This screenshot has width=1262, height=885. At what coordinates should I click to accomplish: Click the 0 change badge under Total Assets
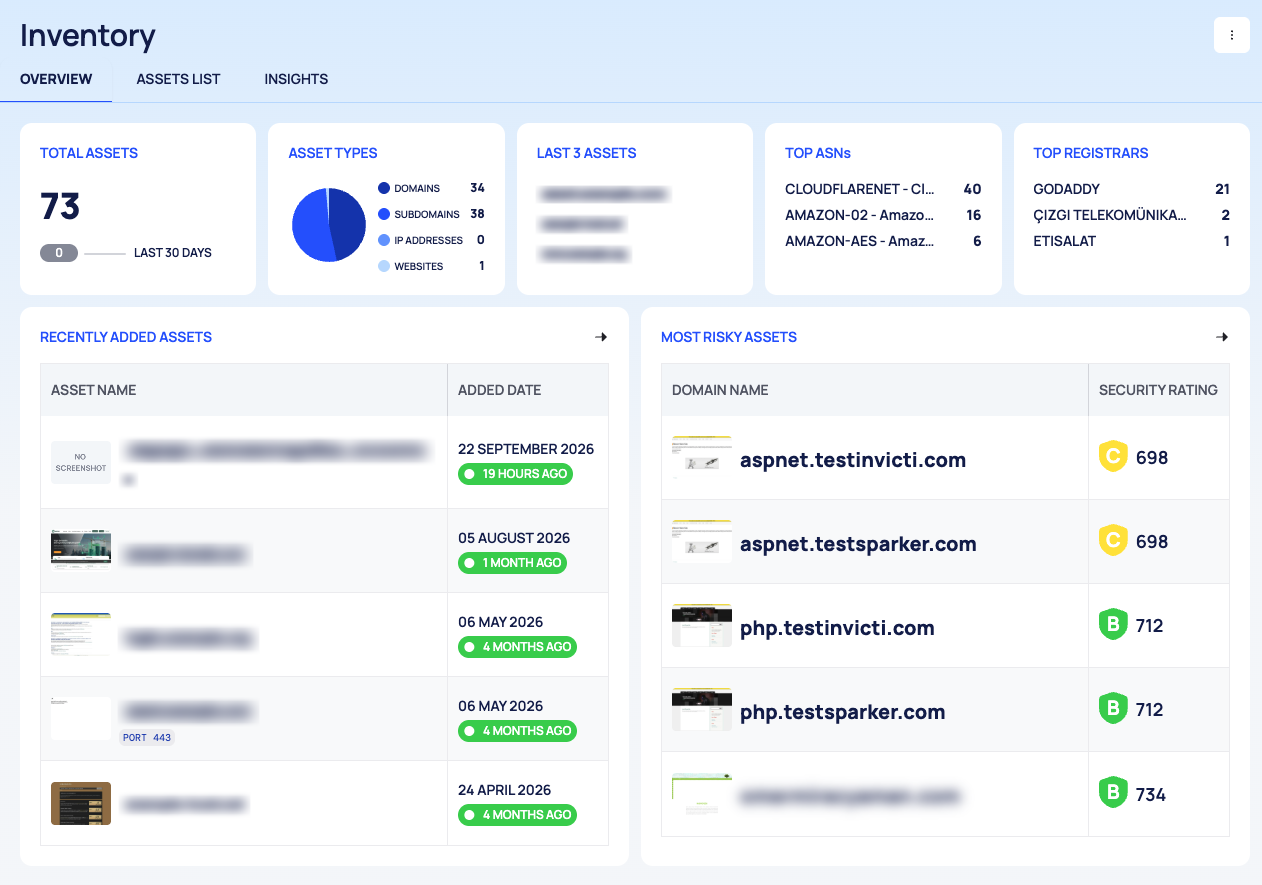point(59,253)
